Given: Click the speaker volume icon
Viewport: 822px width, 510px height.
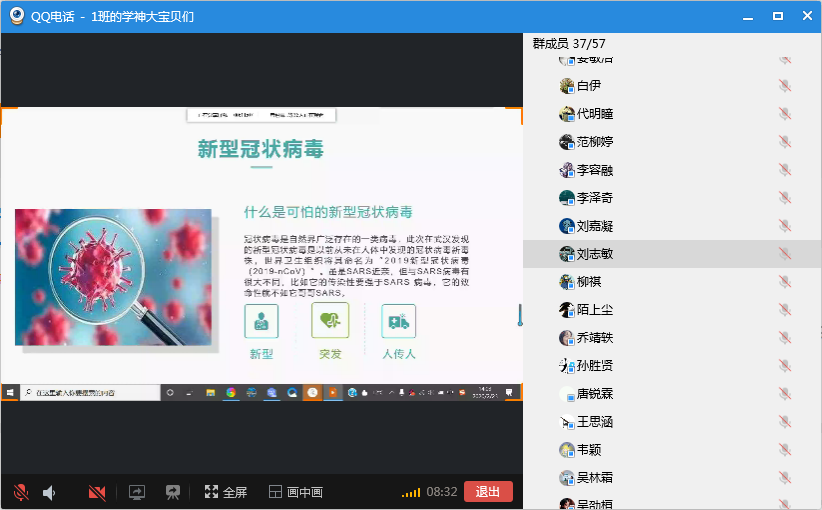Looking at the screenshot, I should pos(49,492).
